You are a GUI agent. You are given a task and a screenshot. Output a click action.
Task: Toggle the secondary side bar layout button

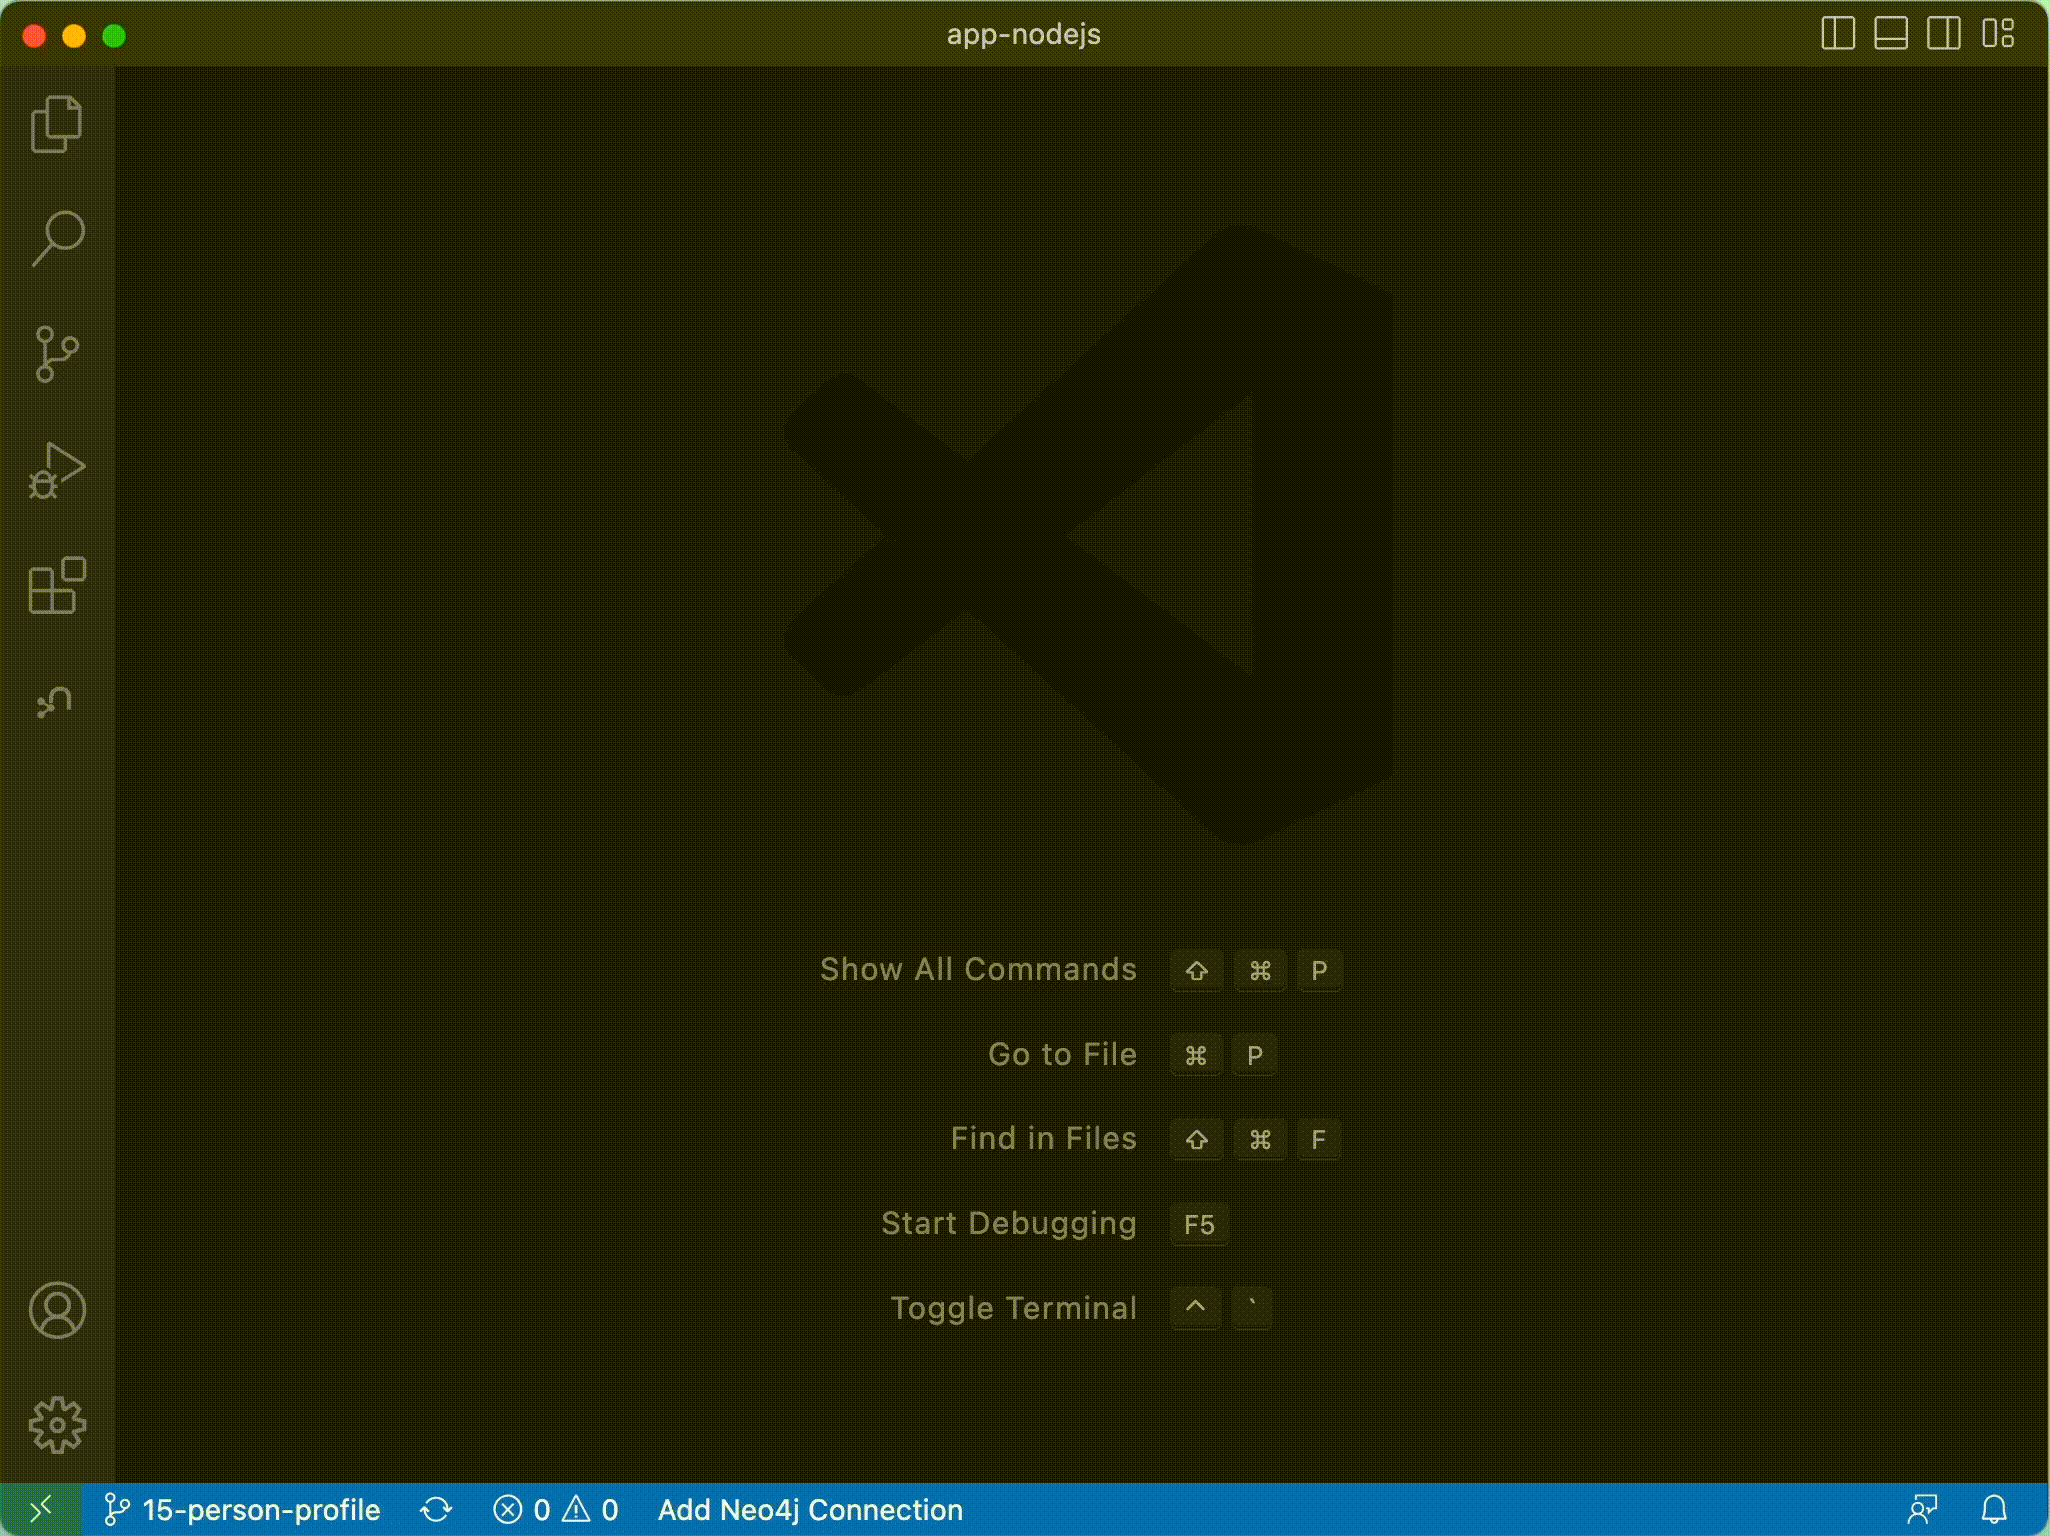coord(1943,34)
